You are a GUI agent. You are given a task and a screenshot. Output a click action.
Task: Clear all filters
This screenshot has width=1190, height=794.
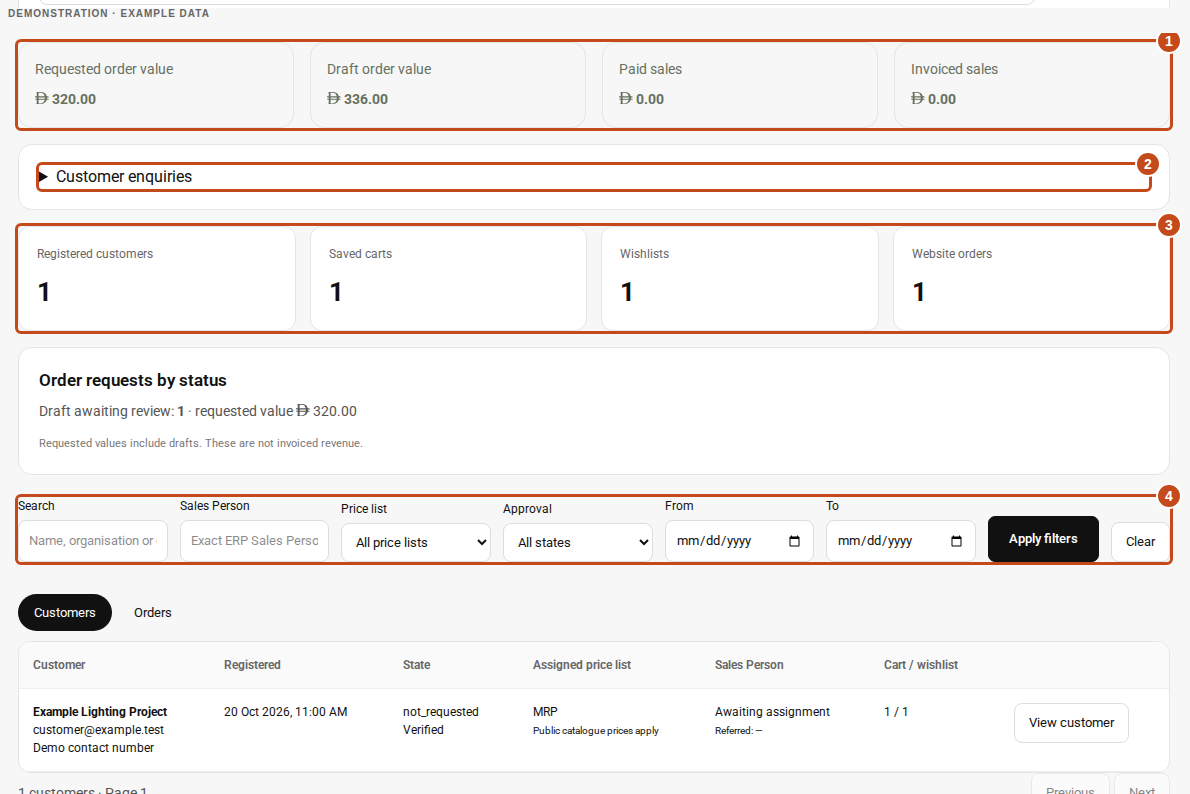[x=1140, y=541]
